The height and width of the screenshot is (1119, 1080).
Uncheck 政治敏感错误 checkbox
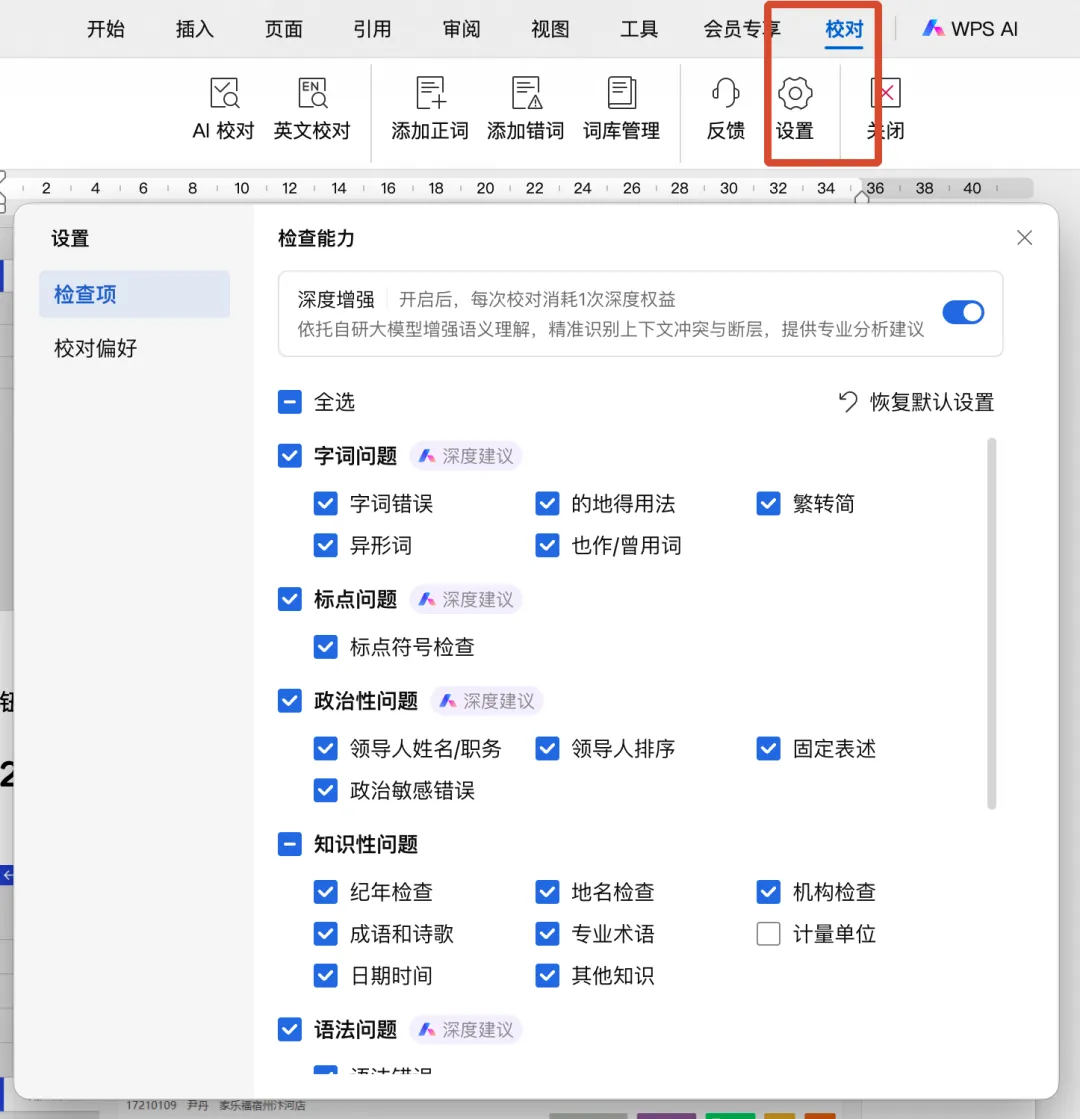point(325,791)
